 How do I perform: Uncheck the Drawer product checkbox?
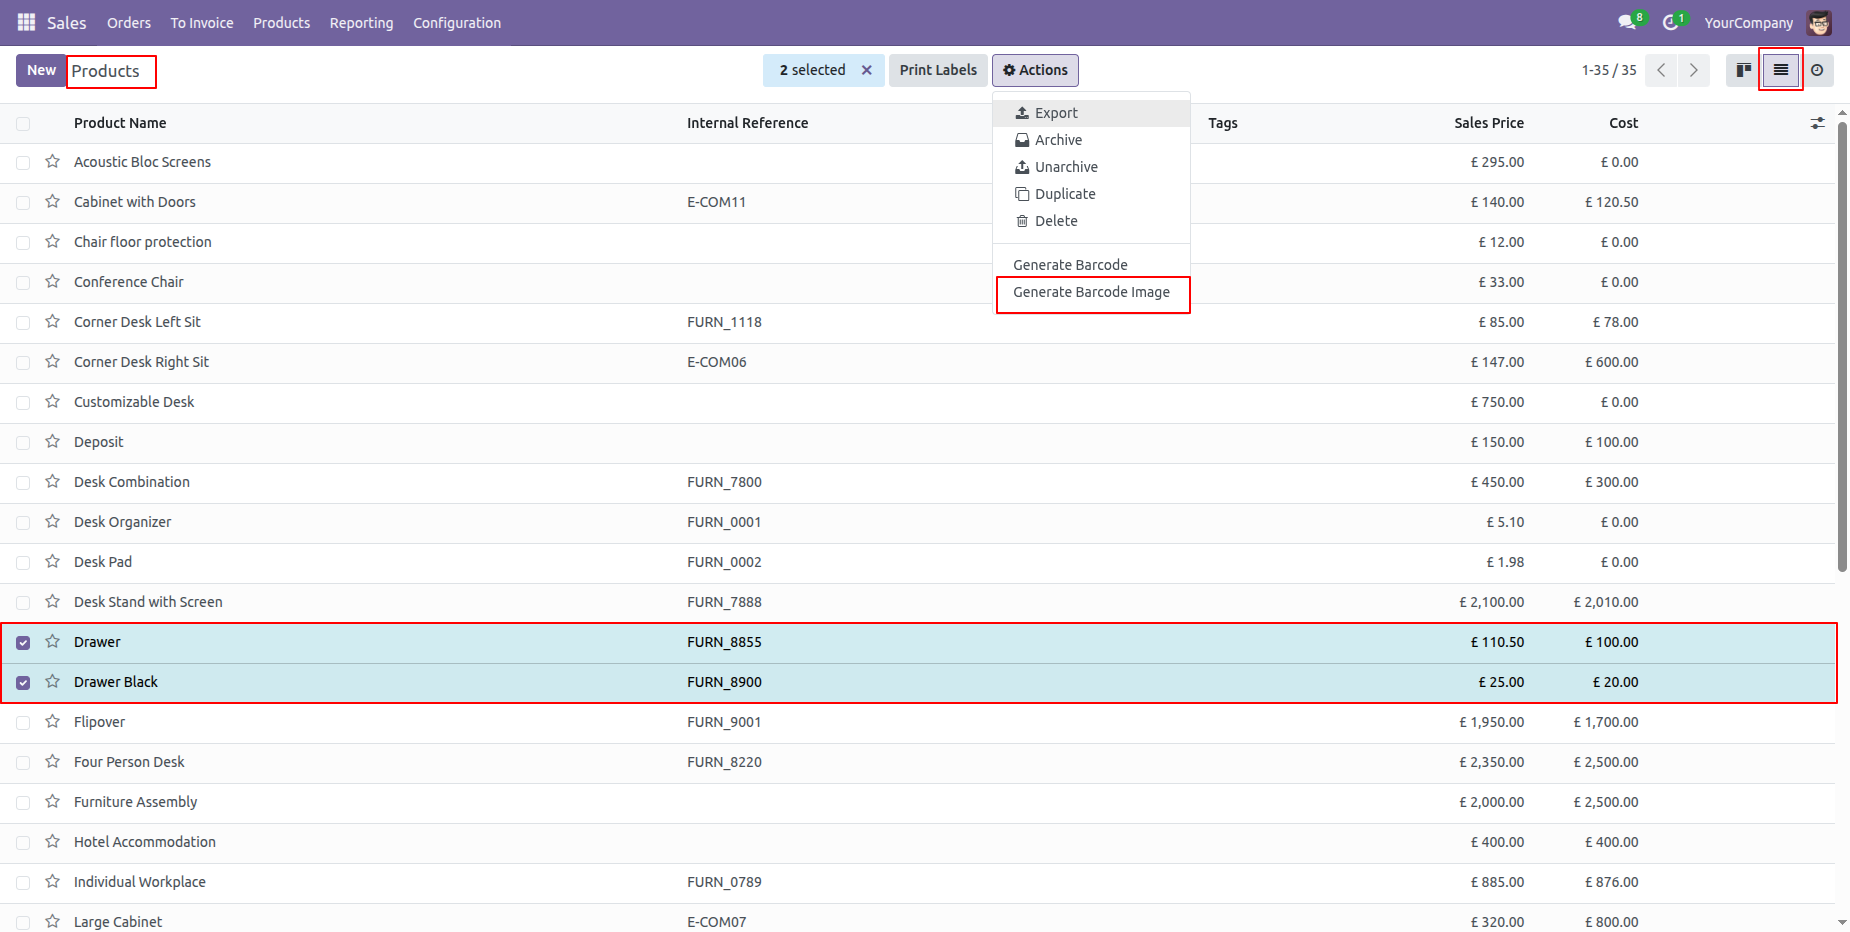[x=23, y=643]
